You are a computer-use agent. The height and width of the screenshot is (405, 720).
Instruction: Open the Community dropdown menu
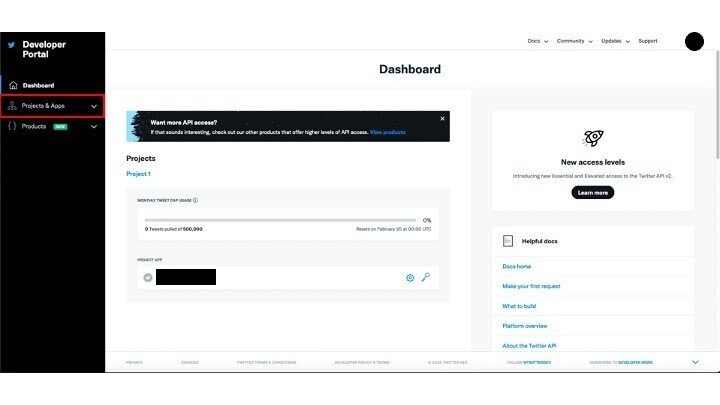[x=574, y=41]
